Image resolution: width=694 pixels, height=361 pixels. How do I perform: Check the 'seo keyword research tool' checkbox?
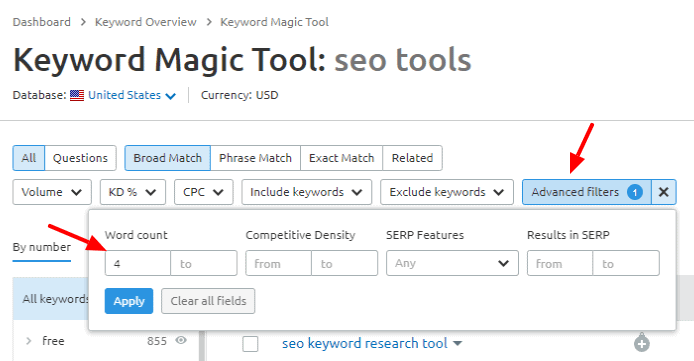click(250, 344)
